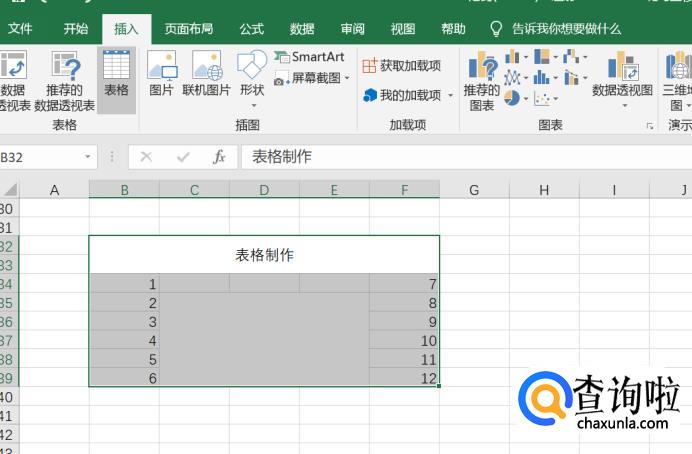The image size is (692, 454).
Task: Select row 30 header
Action: (9, 208)
